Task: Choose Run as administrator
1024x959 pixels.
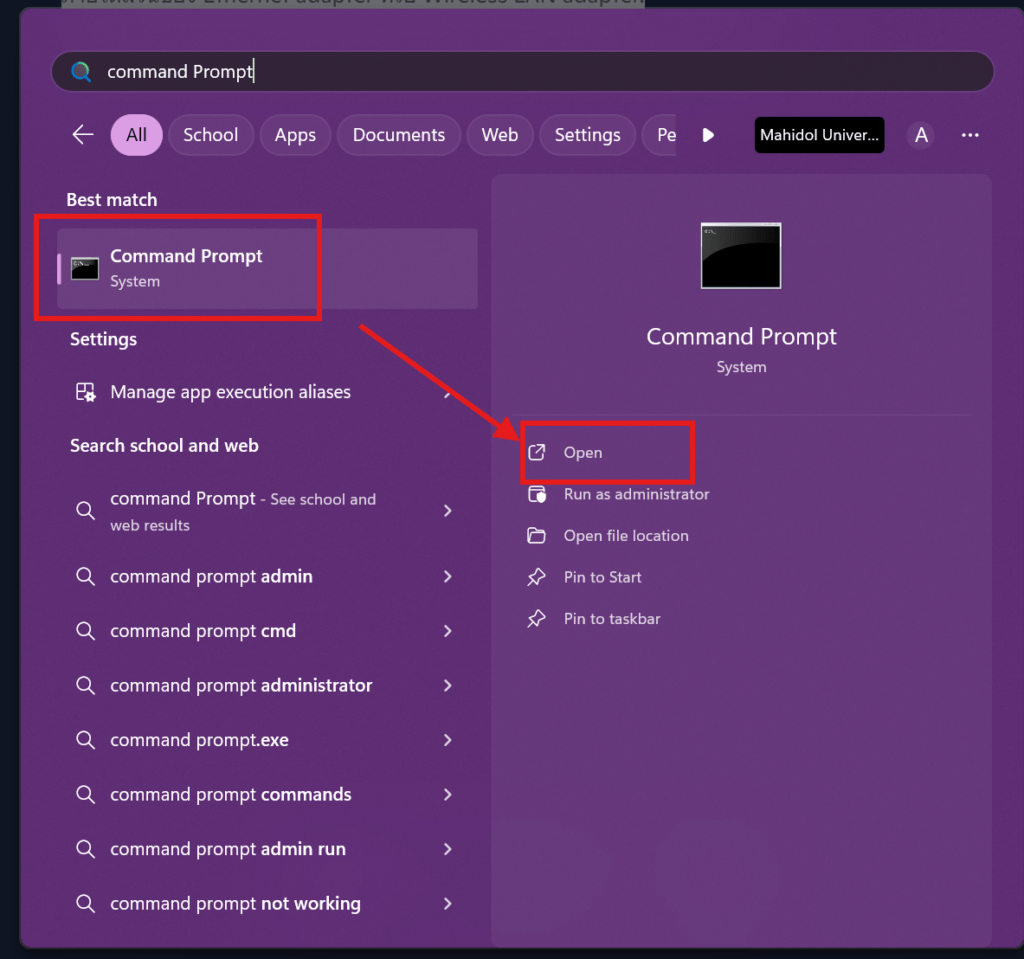Action: click(x=636, y=494)
